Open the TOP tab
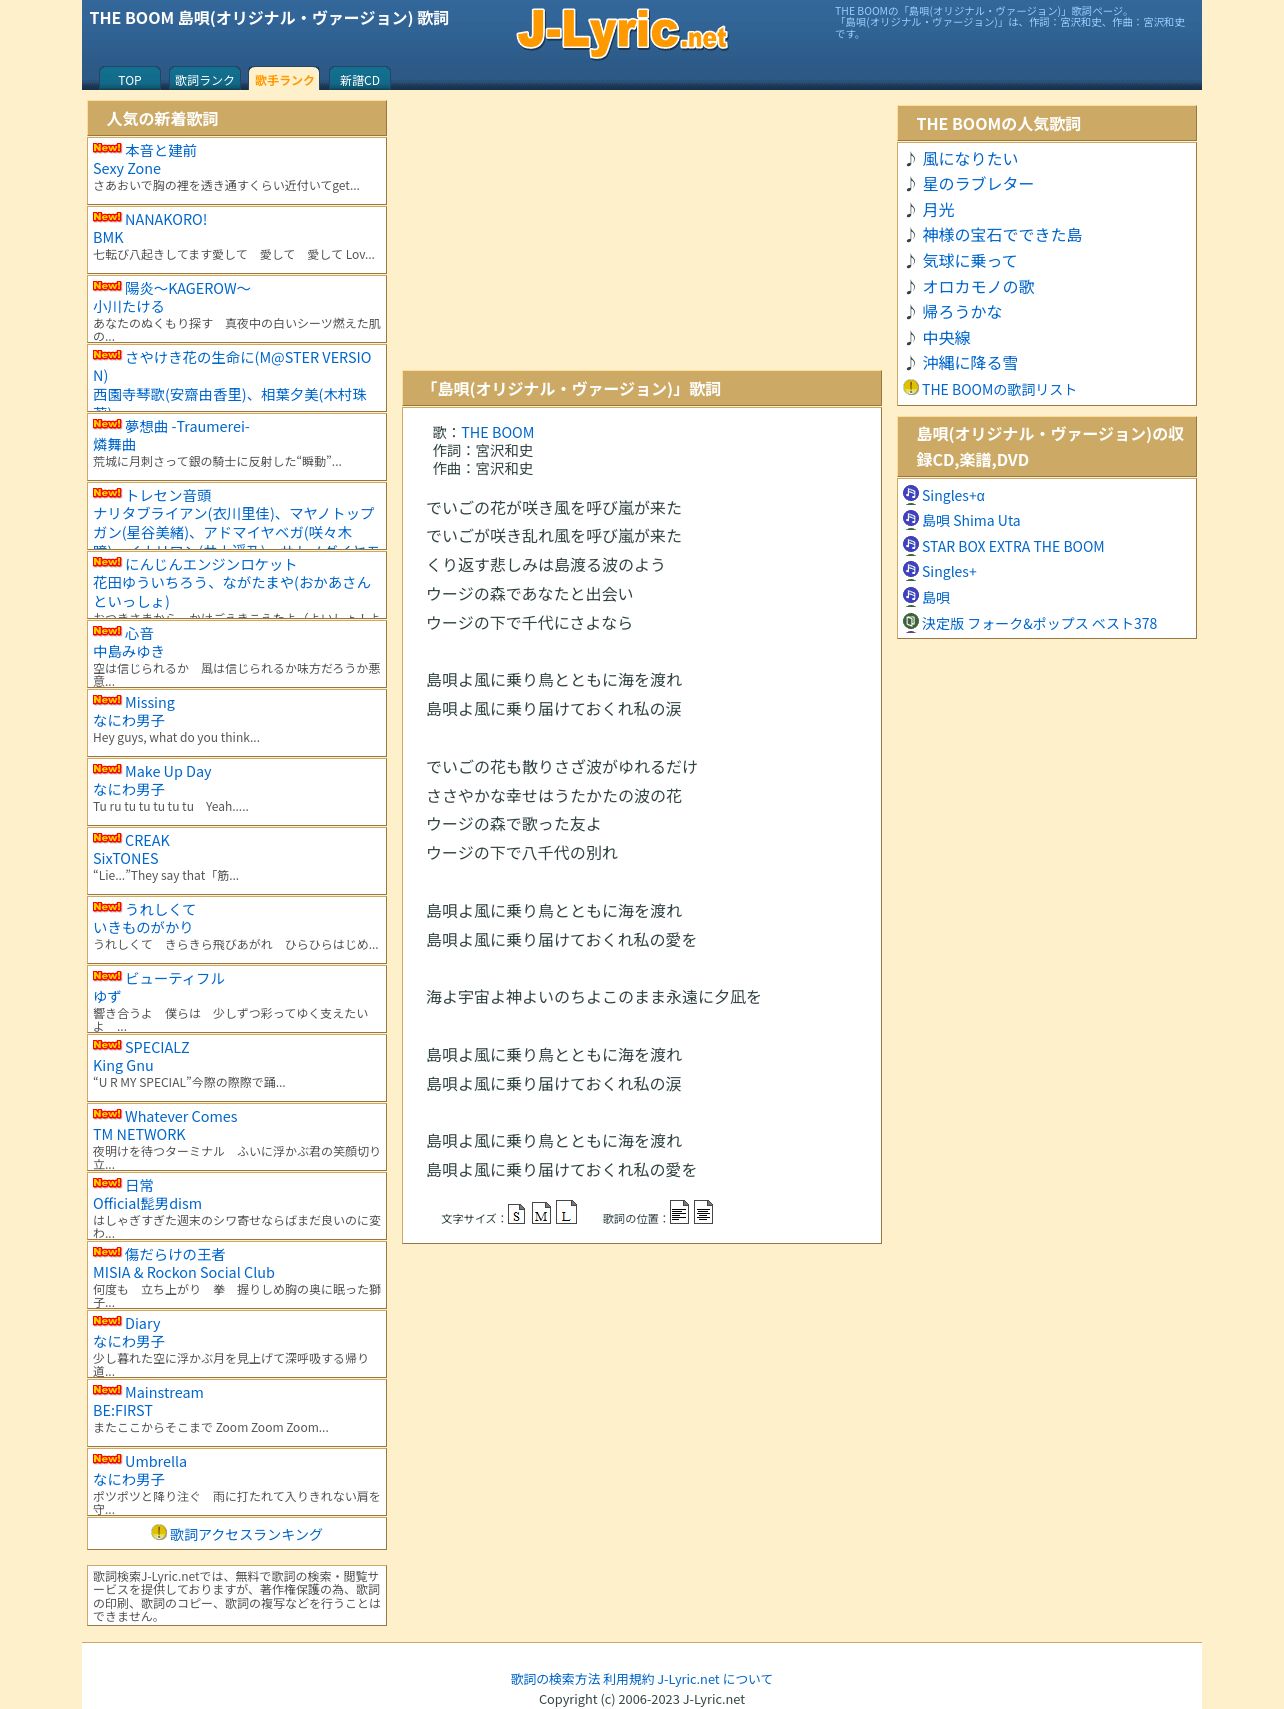The width and height of the screenshot is (1284, 1709). 130,79
